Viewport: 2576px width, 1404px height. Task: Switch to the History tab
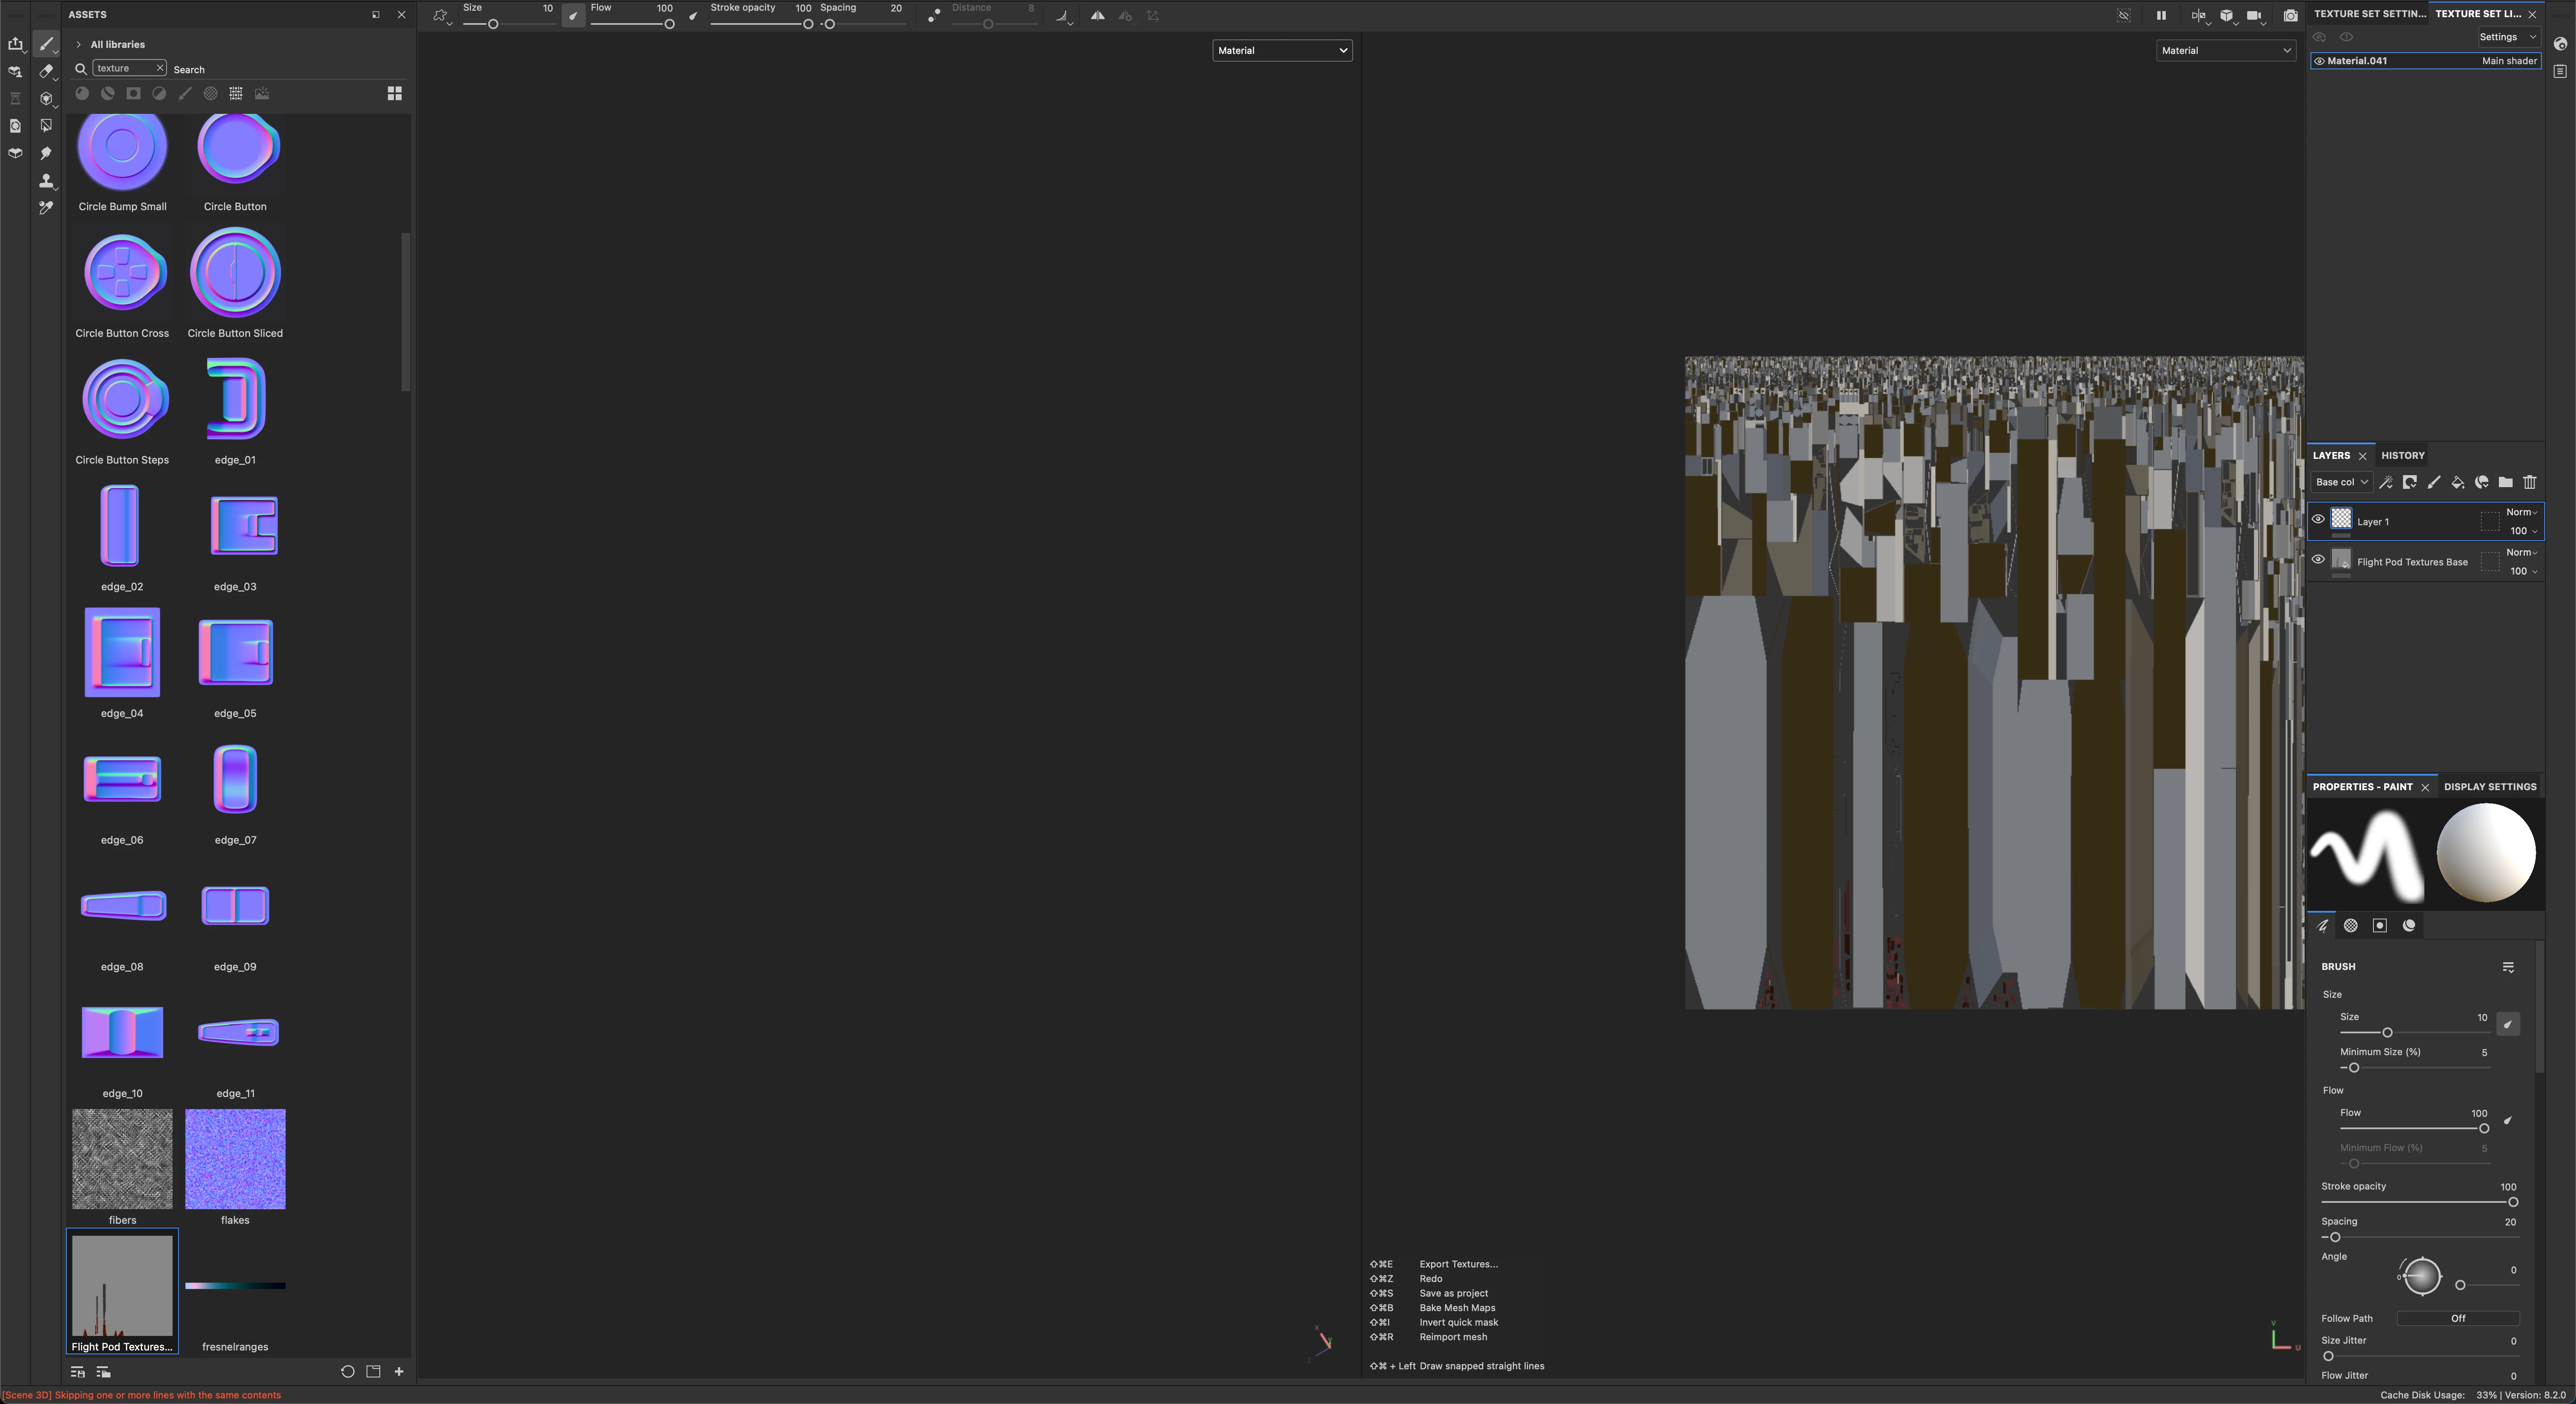point(2402,456)
